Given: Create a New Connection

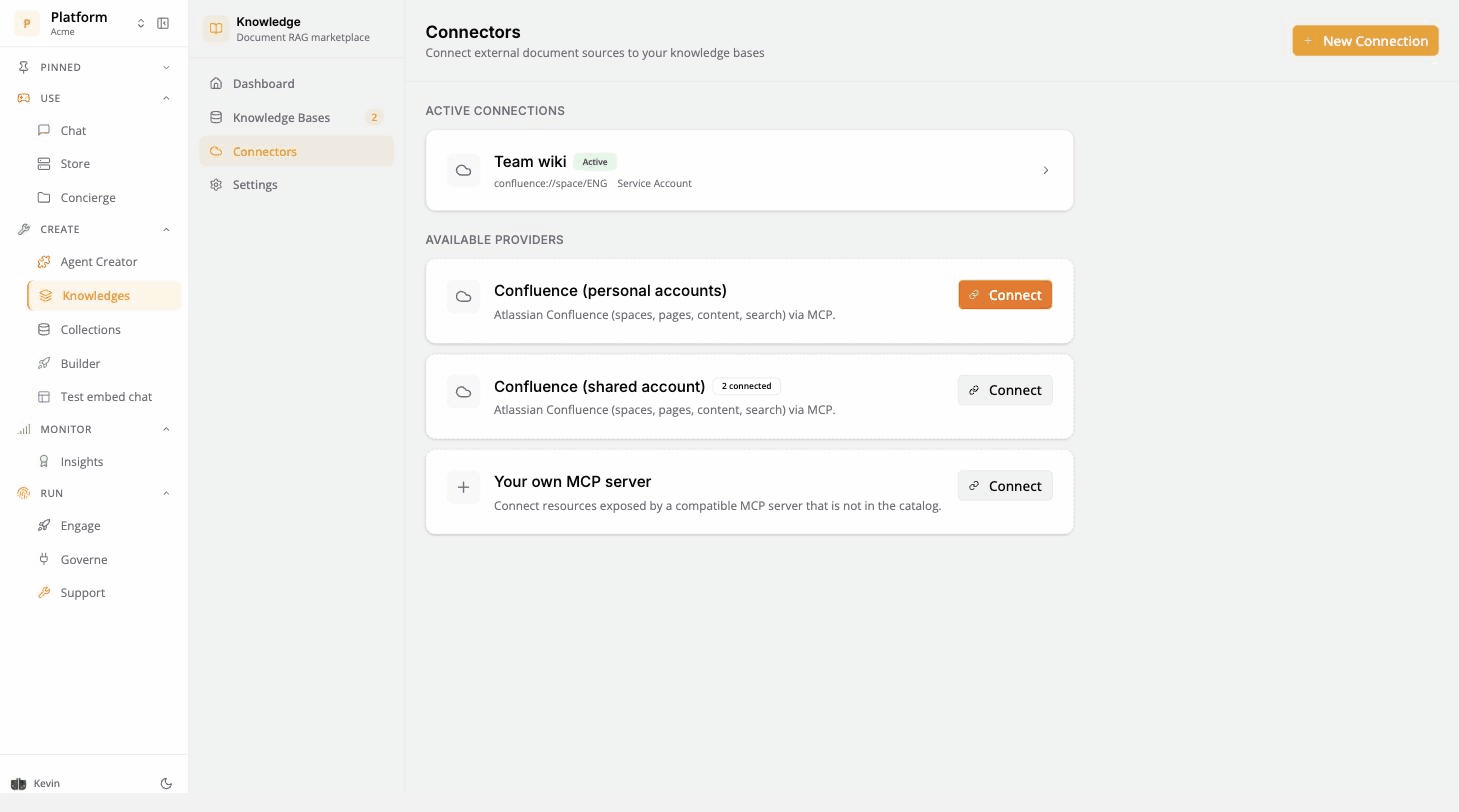Looking at the screenshot, I should click(1365, 40).
